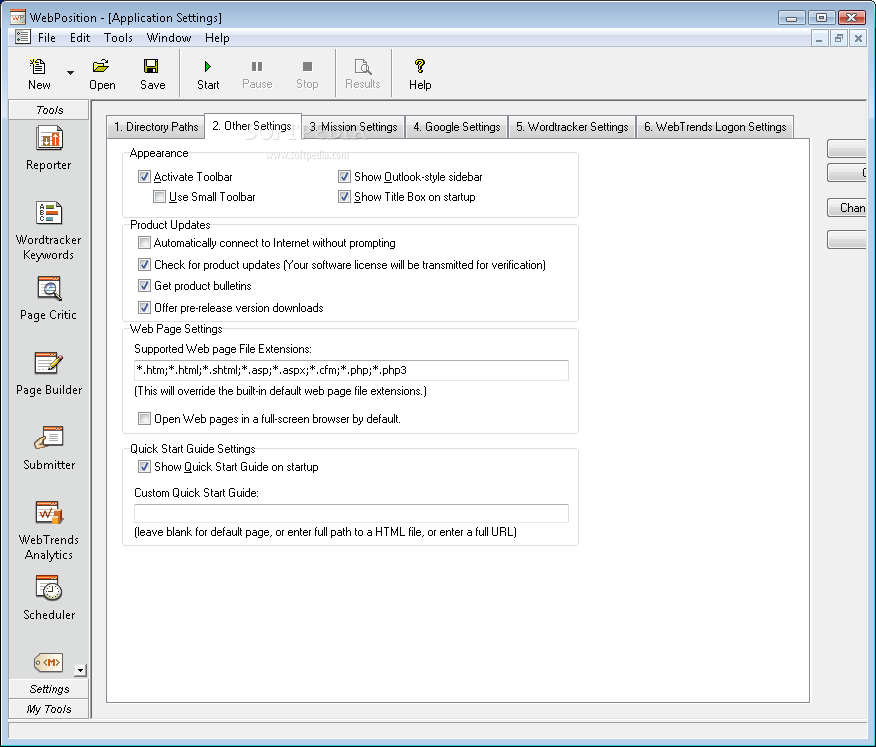Toggle Show Title Box on startup
The width and height of the screenshot is (876, 747).
click(344, 197)
